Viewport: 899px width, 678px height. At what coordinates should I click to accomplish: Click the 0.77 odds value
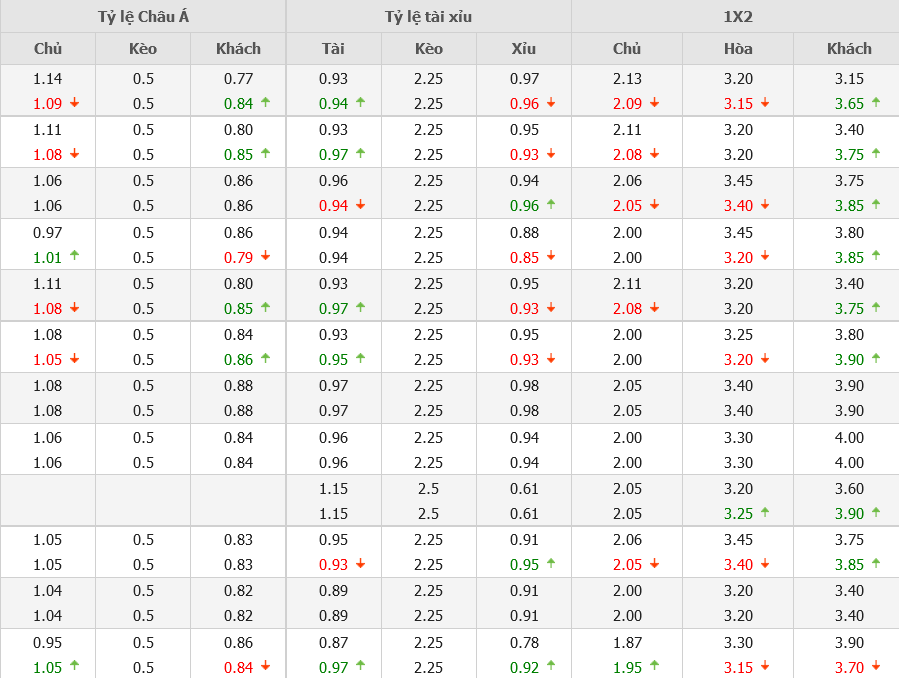point(238,79)
